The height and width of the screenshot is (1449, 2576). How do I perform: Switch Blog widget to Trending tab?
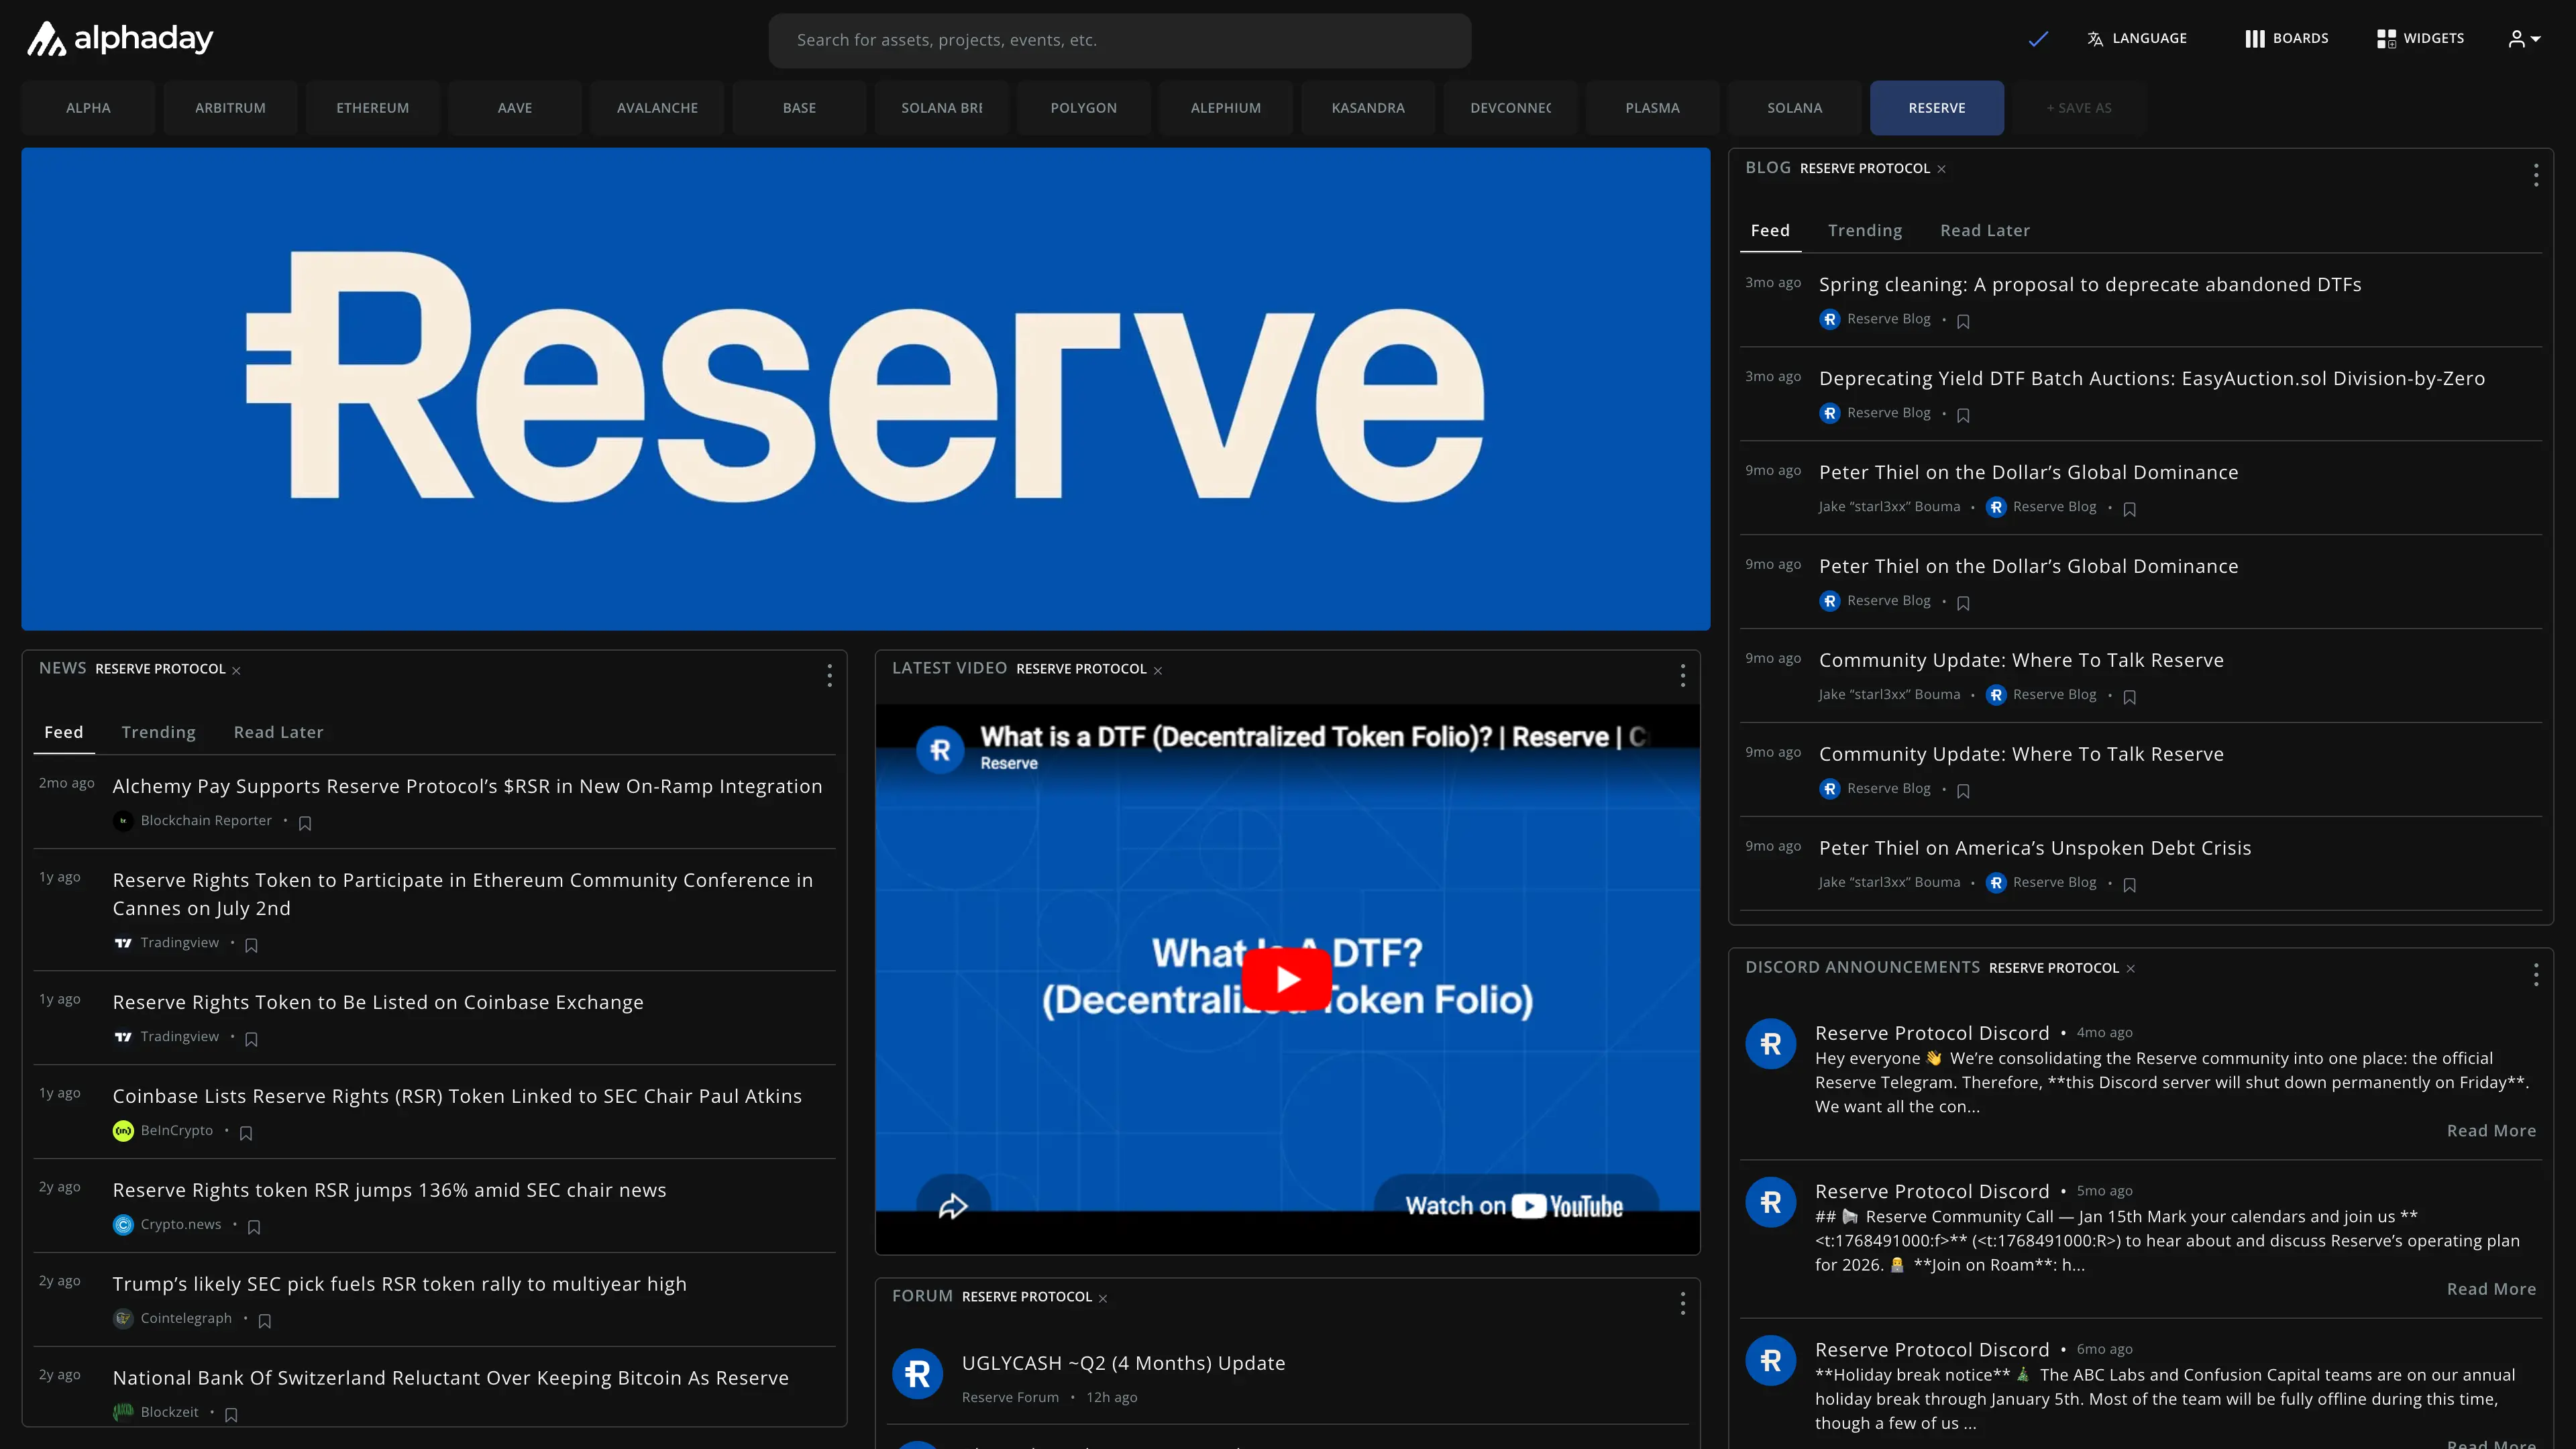[1865, 231]
